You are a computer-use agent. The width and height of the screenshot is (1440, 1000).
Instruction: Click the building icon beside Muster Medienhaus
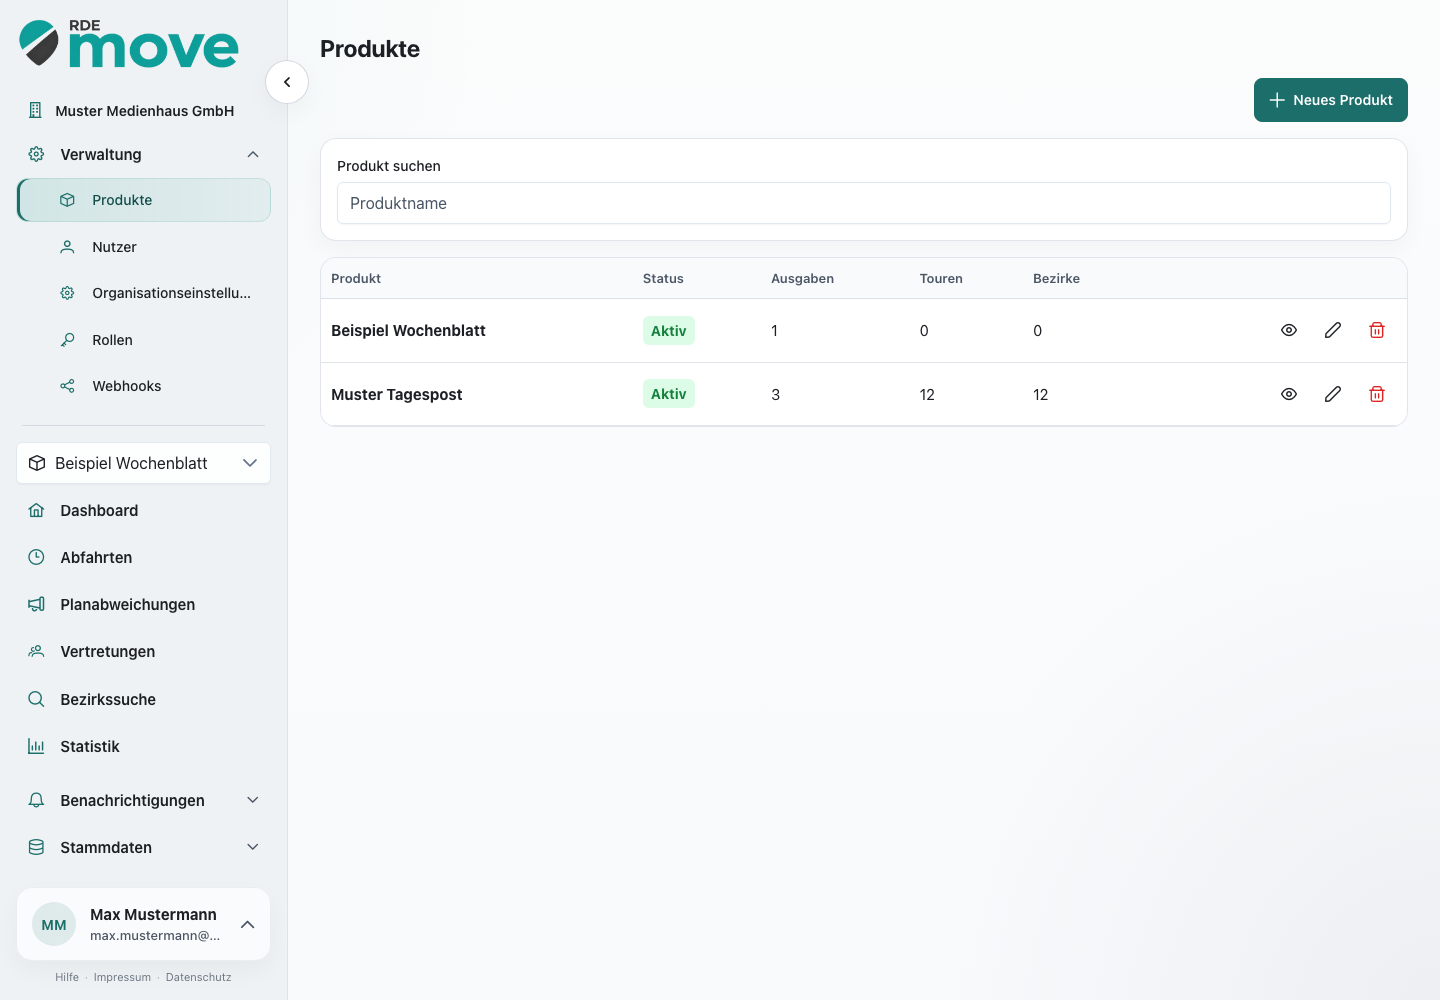36,110
